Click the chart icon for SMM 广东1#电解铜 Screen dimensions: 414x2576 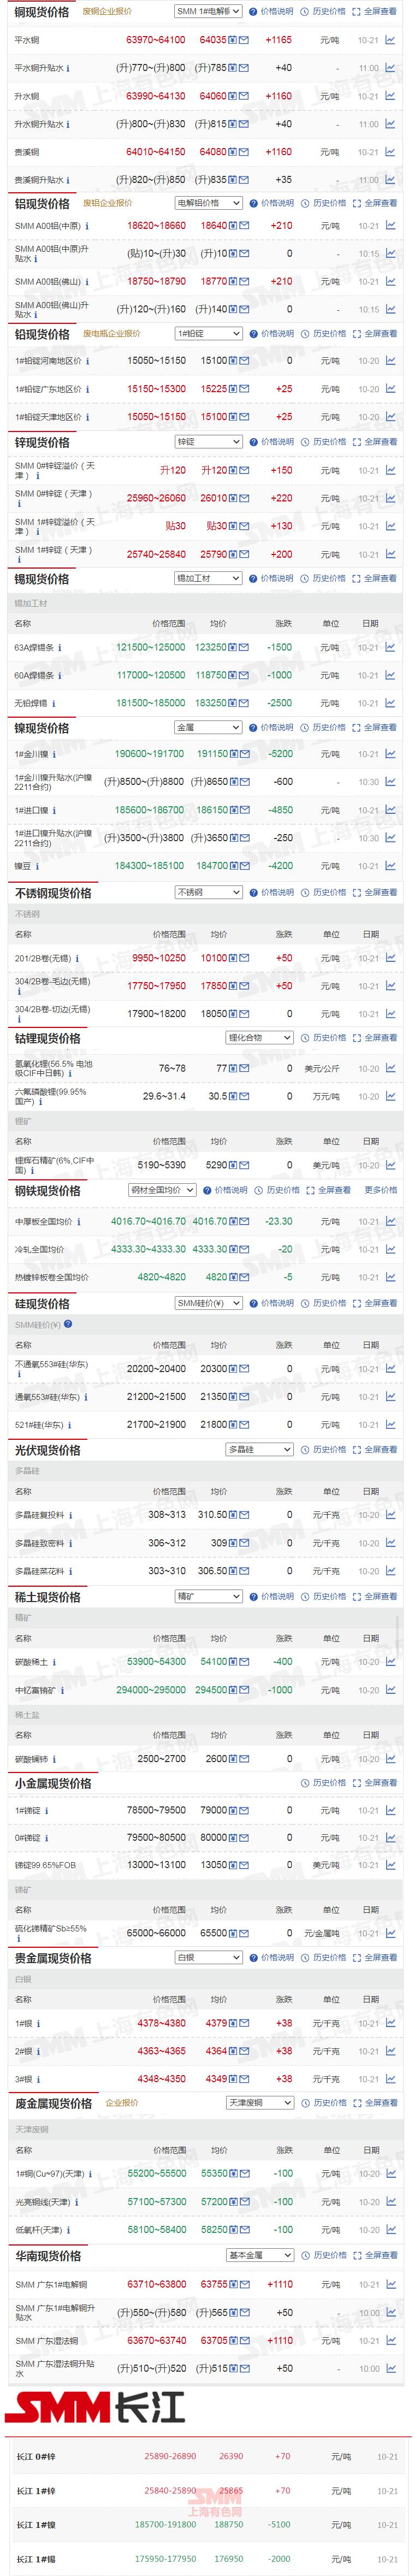point(390,2285)
